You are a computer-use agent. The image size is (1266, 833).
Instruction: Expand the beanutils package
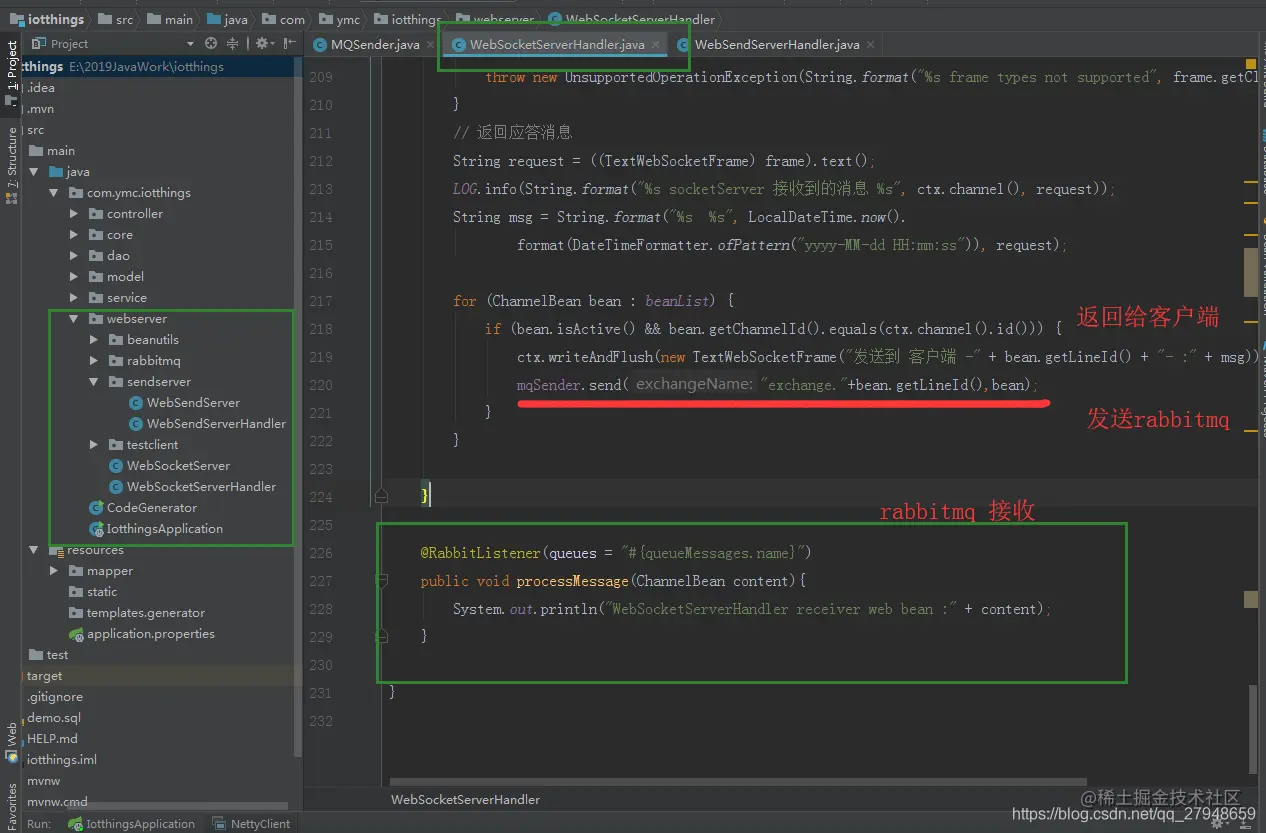point(94,340)
